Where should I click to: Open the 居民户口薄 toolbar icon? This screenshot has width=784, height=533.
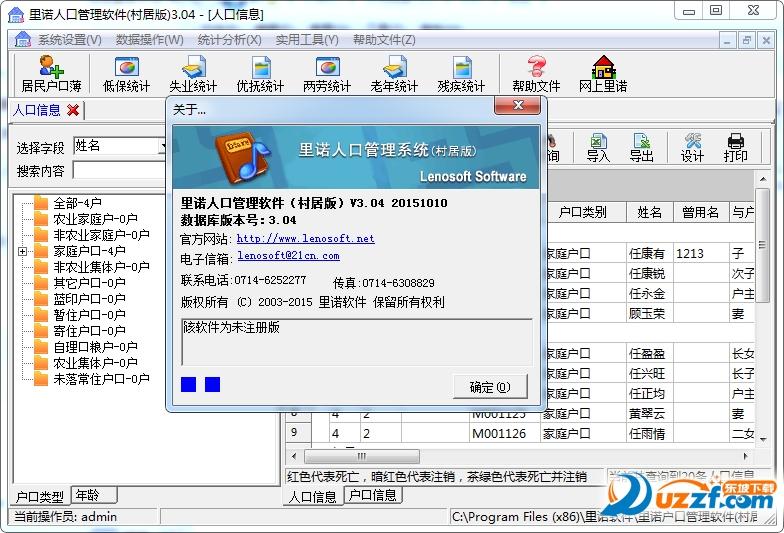[x=52, y=74]
